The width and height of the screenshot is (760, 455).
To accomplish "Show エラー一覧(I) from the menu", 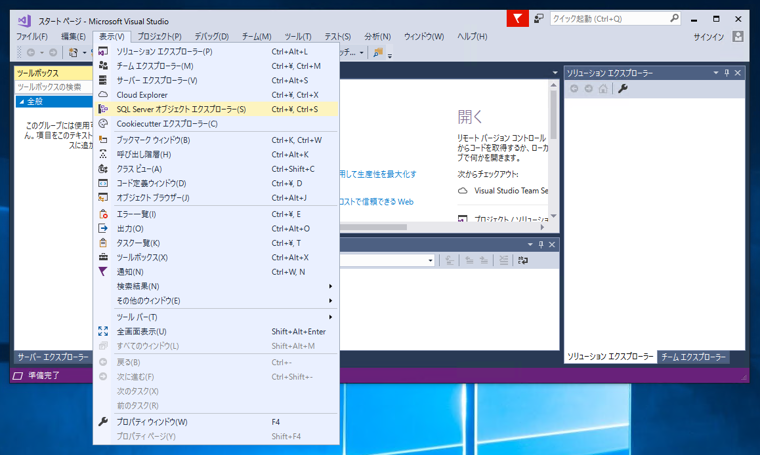I will click(216, 214).
